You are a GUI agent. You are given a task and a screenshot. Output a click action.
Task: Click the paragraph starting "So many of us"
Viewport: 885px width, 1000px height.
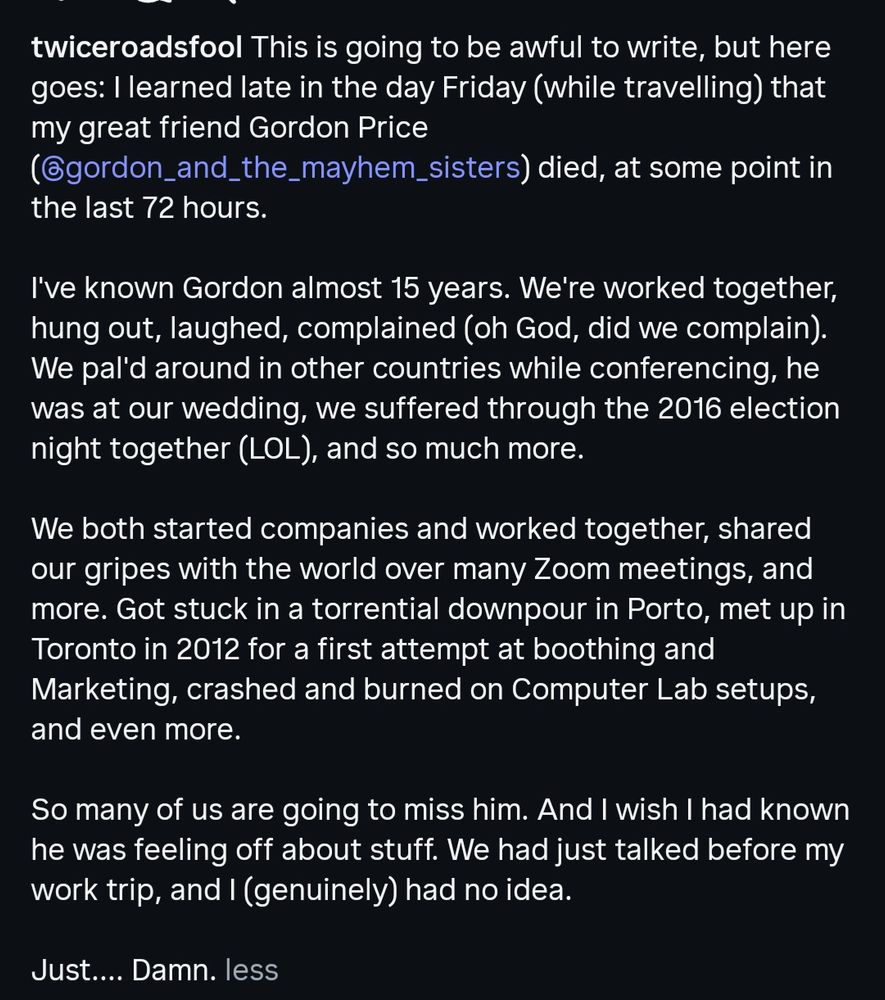pyautogui.click(x=440, y=849)
